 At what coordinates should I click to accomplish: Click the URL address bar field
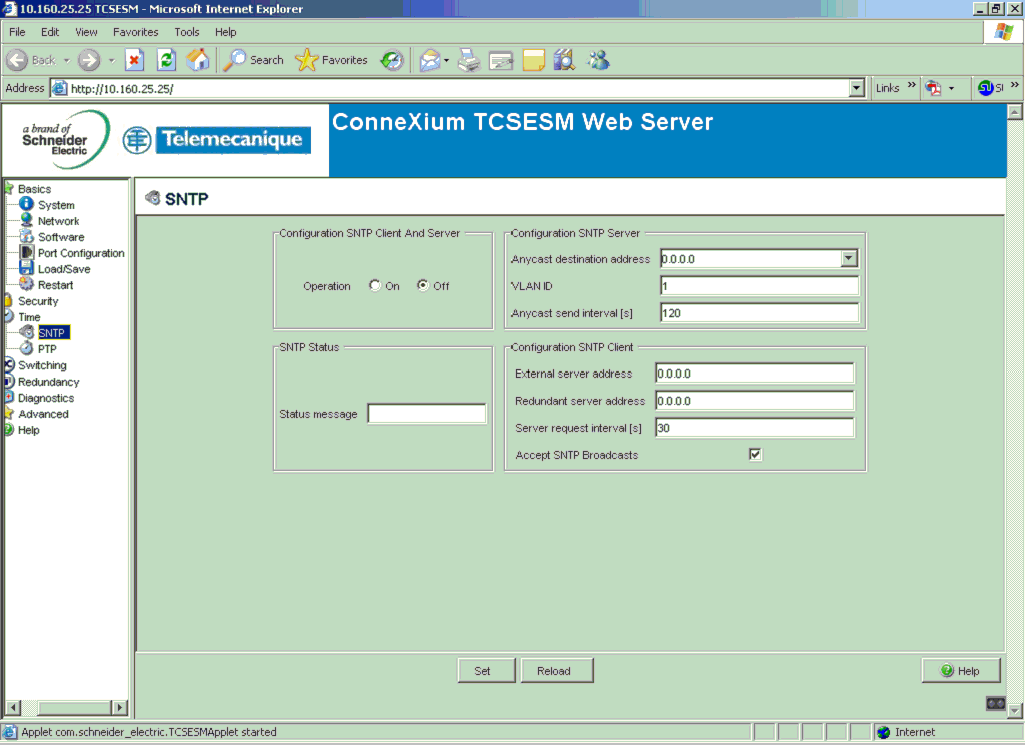click(450, 88)
